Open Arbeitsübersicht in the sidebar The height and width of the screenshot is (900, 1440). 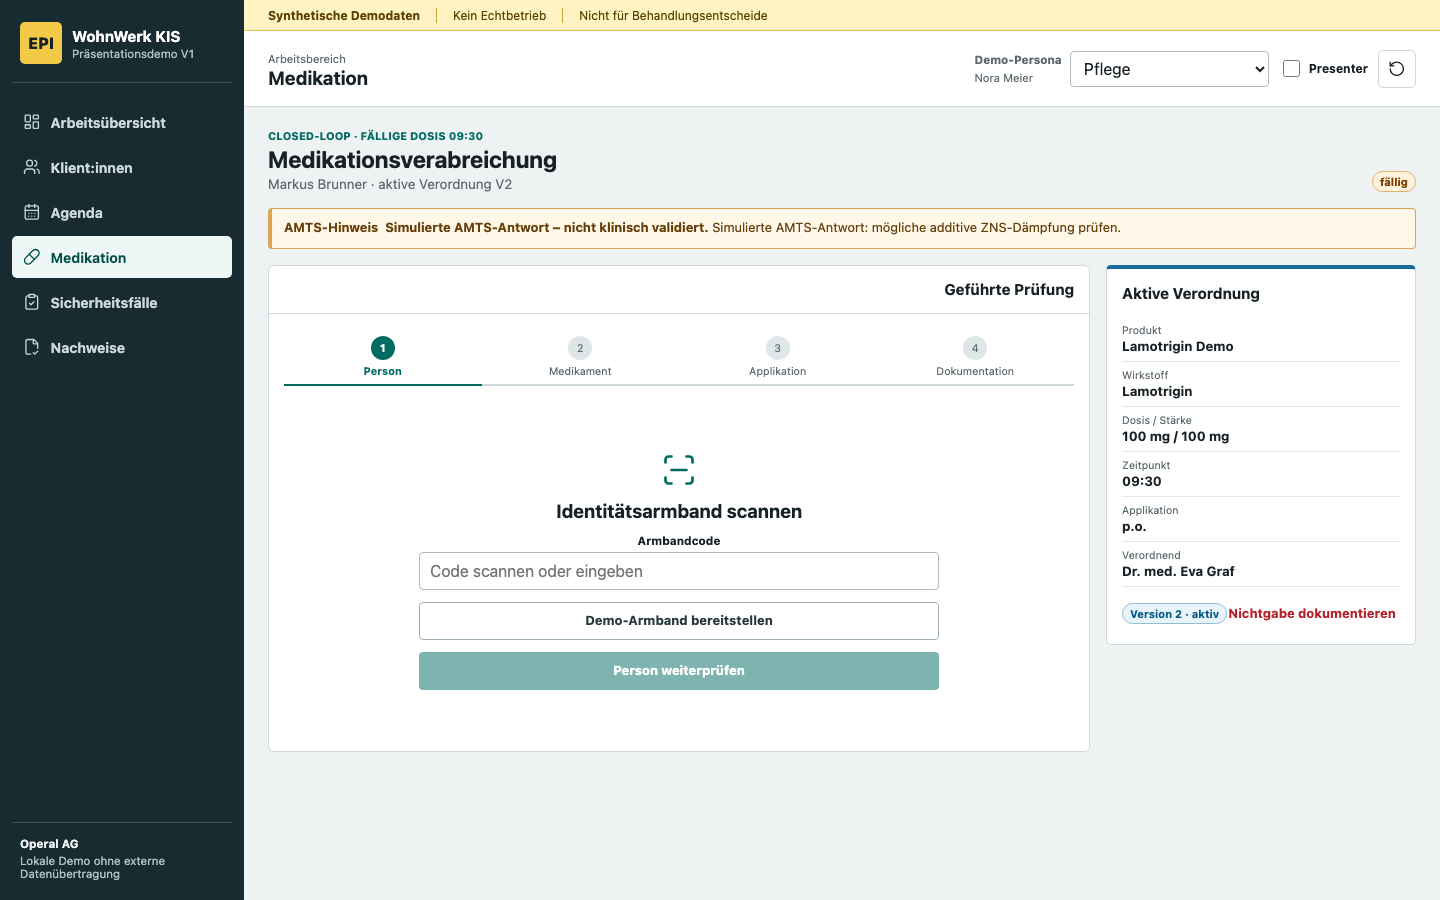[x=122, y=122]
